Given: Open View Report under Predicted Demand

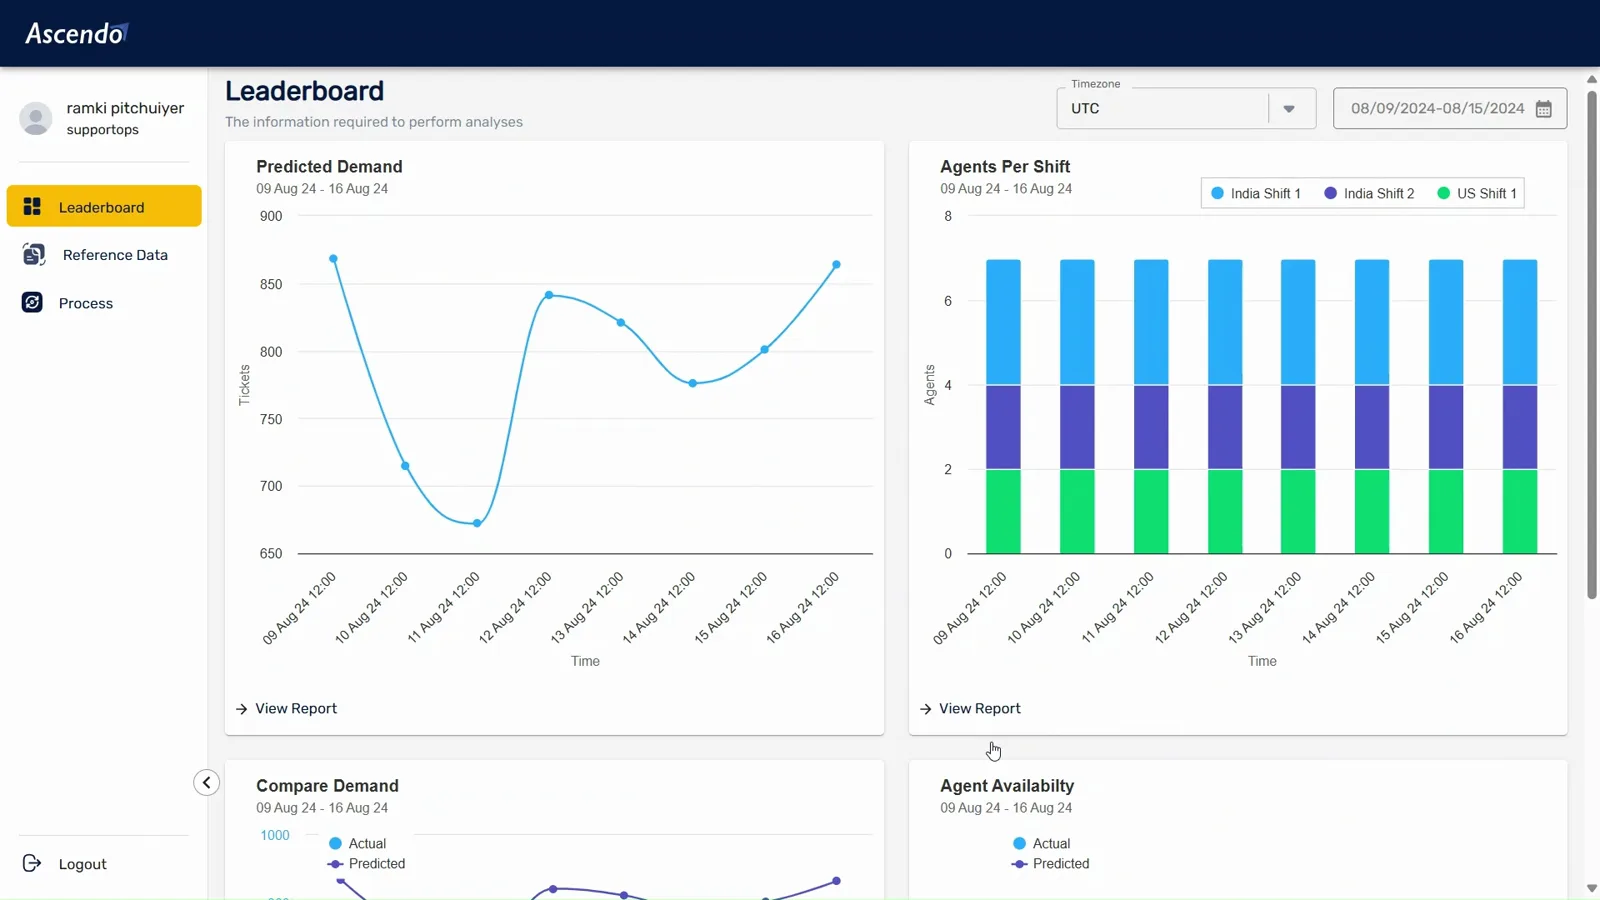Looking at the screenshot, I should tap(296, 708).
